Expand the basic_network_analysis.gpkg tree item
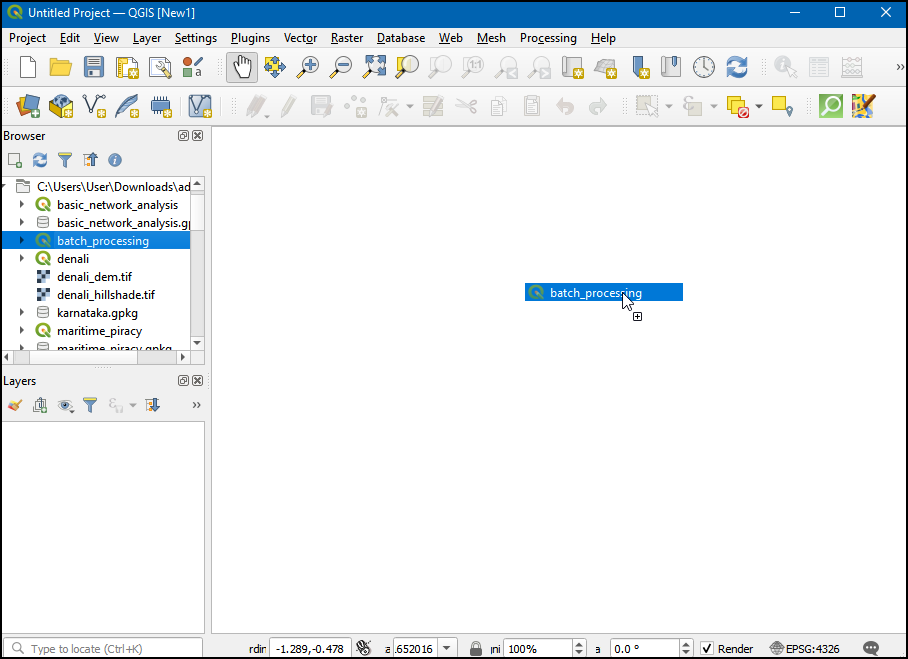 [22, 222]
